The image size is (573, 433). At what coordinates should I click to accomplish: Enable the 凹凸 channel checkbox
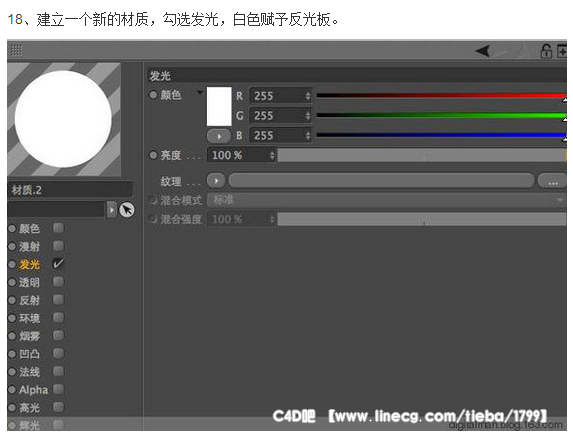[x=58, y=353]
